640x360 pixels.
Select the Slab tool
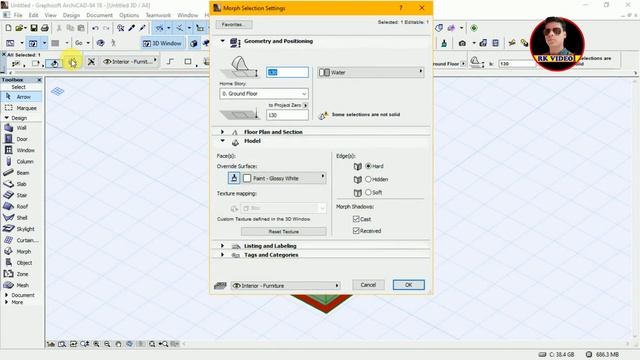[x=21, y=184]
